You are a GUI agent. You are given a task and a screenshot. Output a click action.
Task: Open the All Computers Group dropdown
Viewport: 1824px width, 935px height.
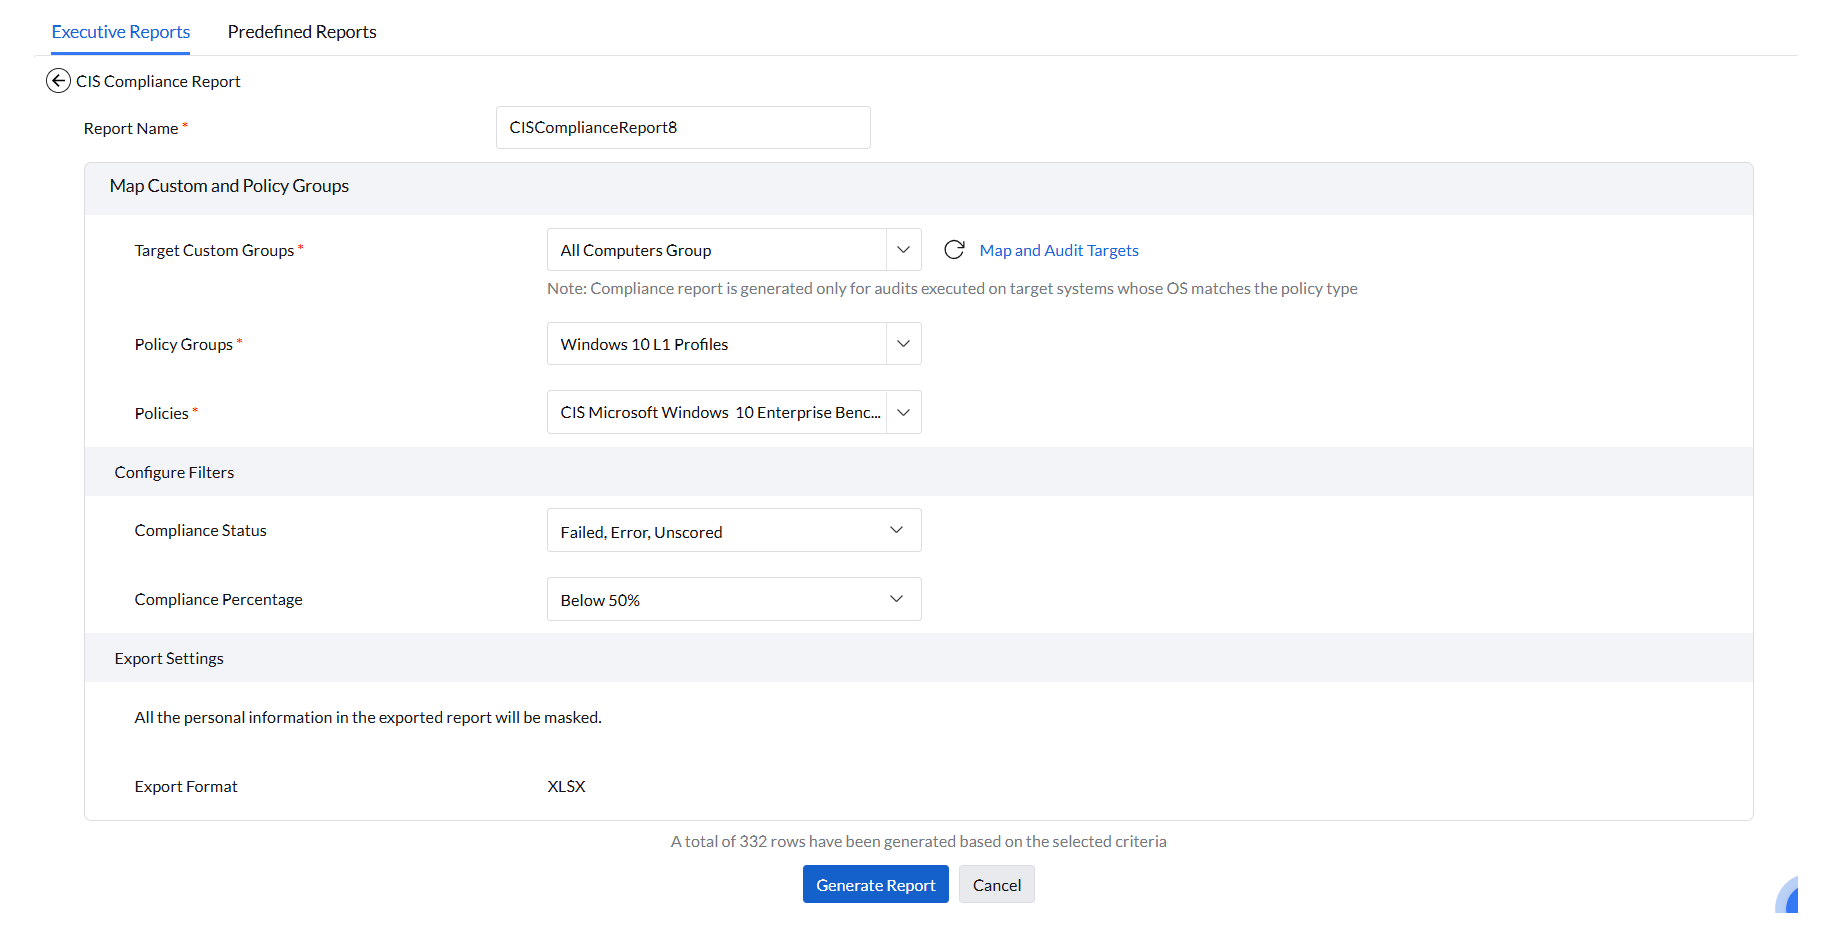click(x=716, y=250)
